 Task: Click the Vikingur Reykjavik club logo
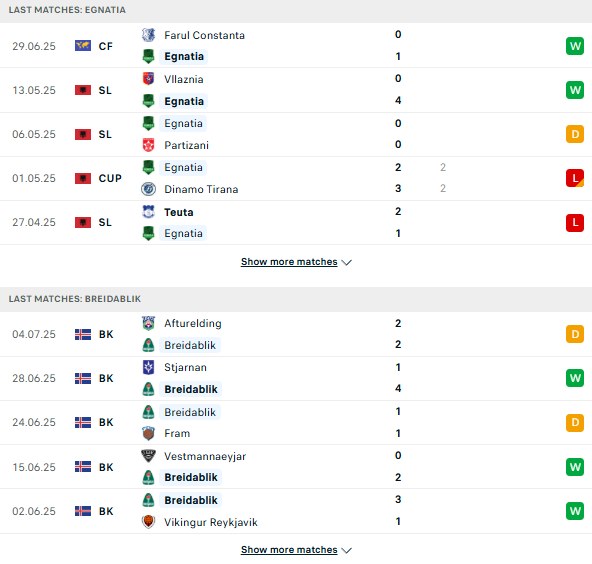(x=148, y=522)
